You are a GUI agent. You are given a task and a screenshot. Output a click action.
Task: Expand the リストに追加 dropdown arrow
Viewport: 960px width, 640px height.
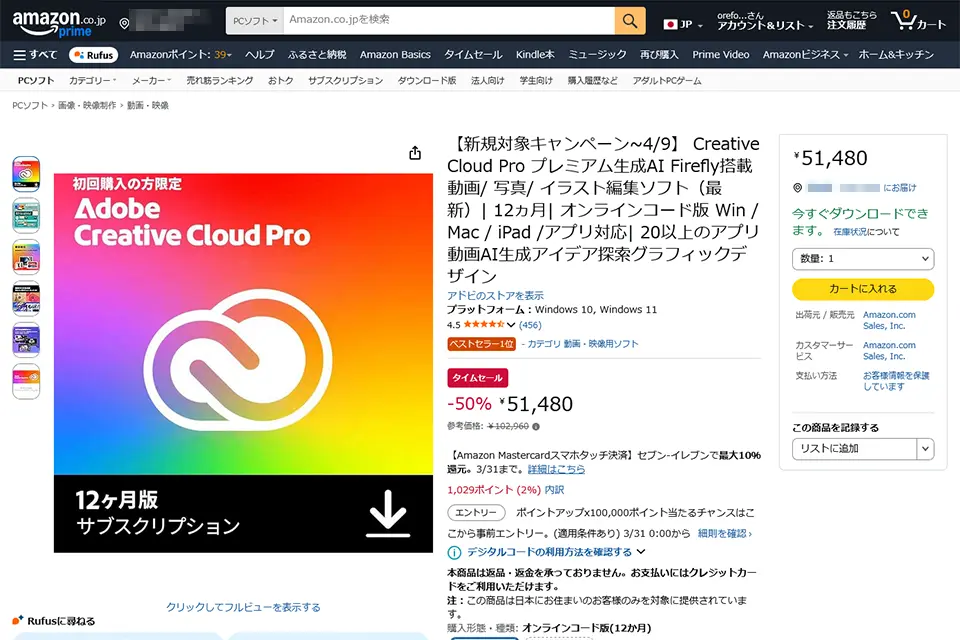point(925,449)
